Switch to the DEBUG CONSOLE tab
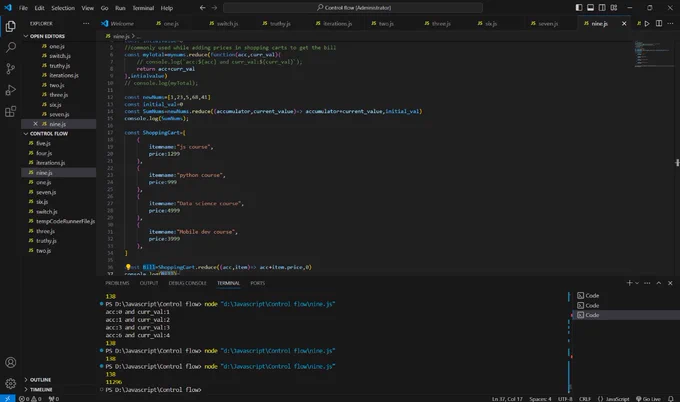This screenshot has height=402, width=680. (x=187, y=283)
